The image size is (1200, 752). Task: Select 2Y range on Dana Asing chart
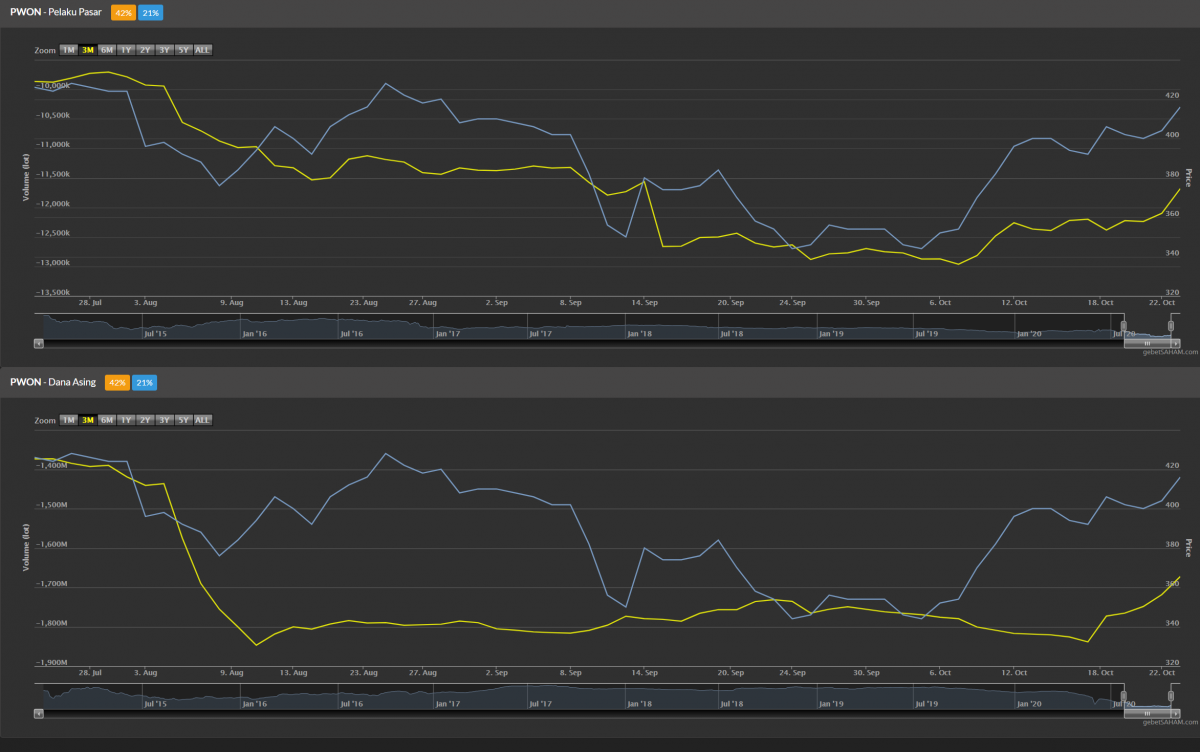pyautogui.click(x=145, y=420)
